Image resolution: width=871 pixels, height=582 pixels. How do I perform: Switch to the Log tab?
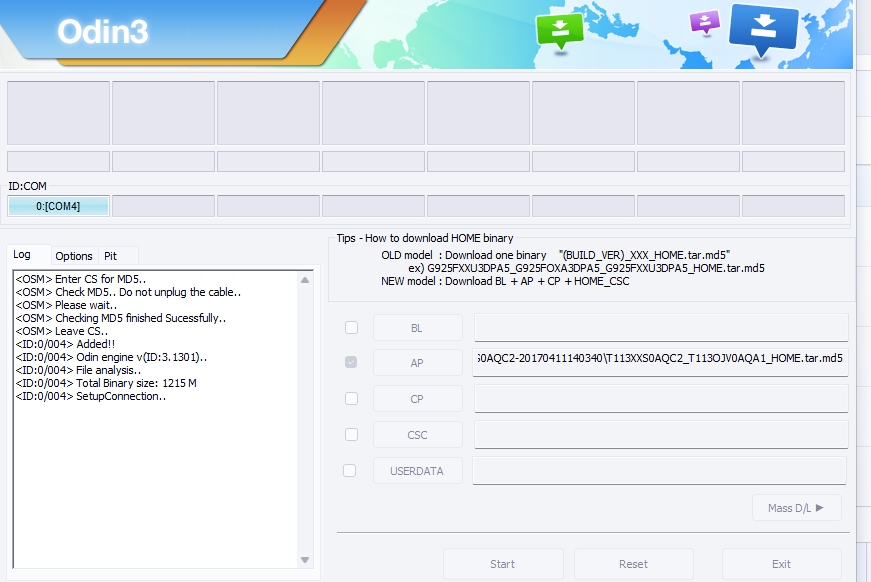point(22,254)
